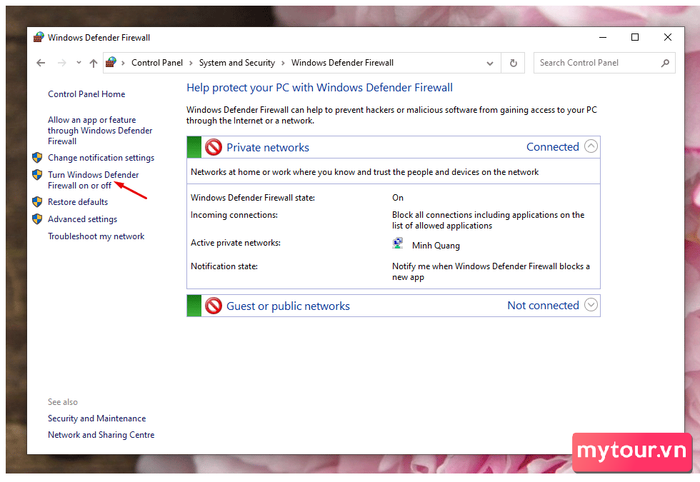This screenshot has height=482, width=700.
Task: Minimize the Windows Defender Firewall window
Action: pyautogui.click(x=603, y=37)
